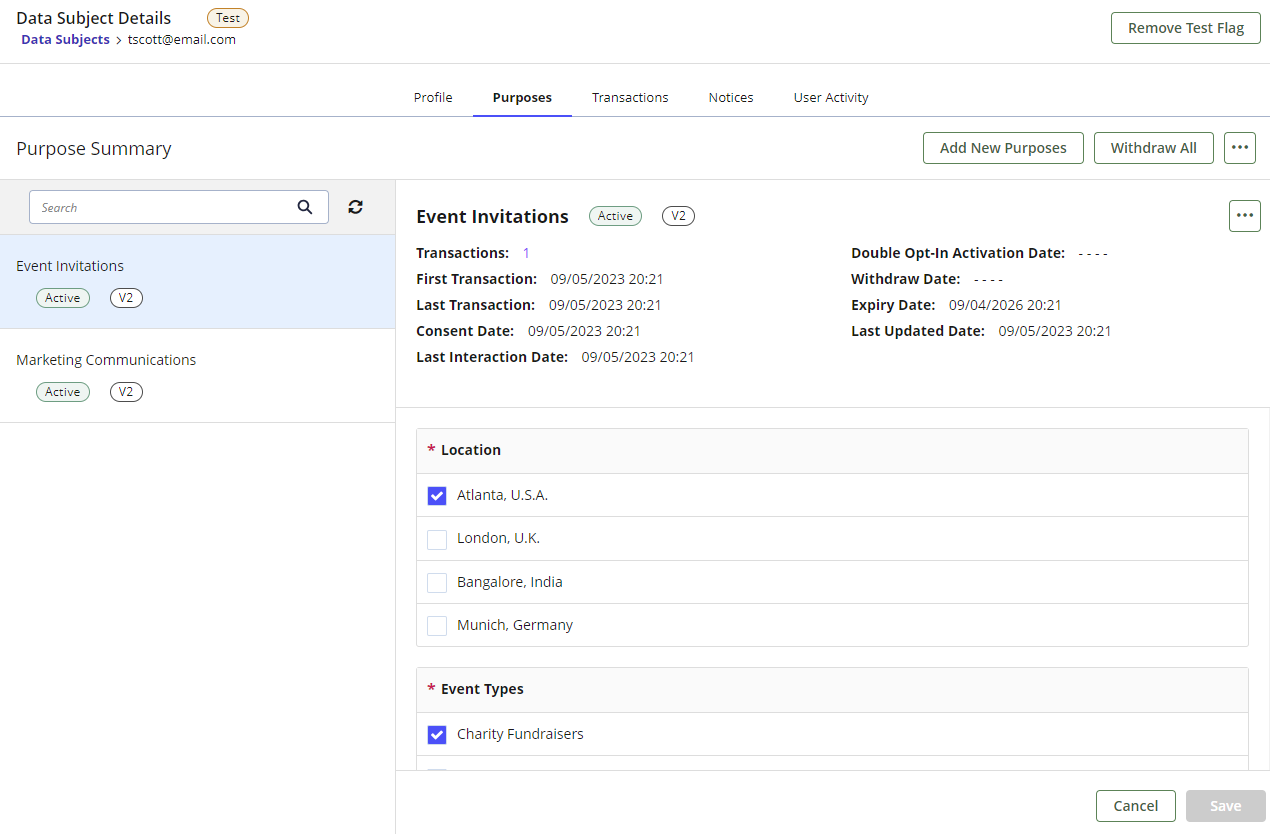Image resolution: width=1270 pixels, height=834 pixels.
Task: Click the Remove Test Flag button
Action: point(1185,28)
